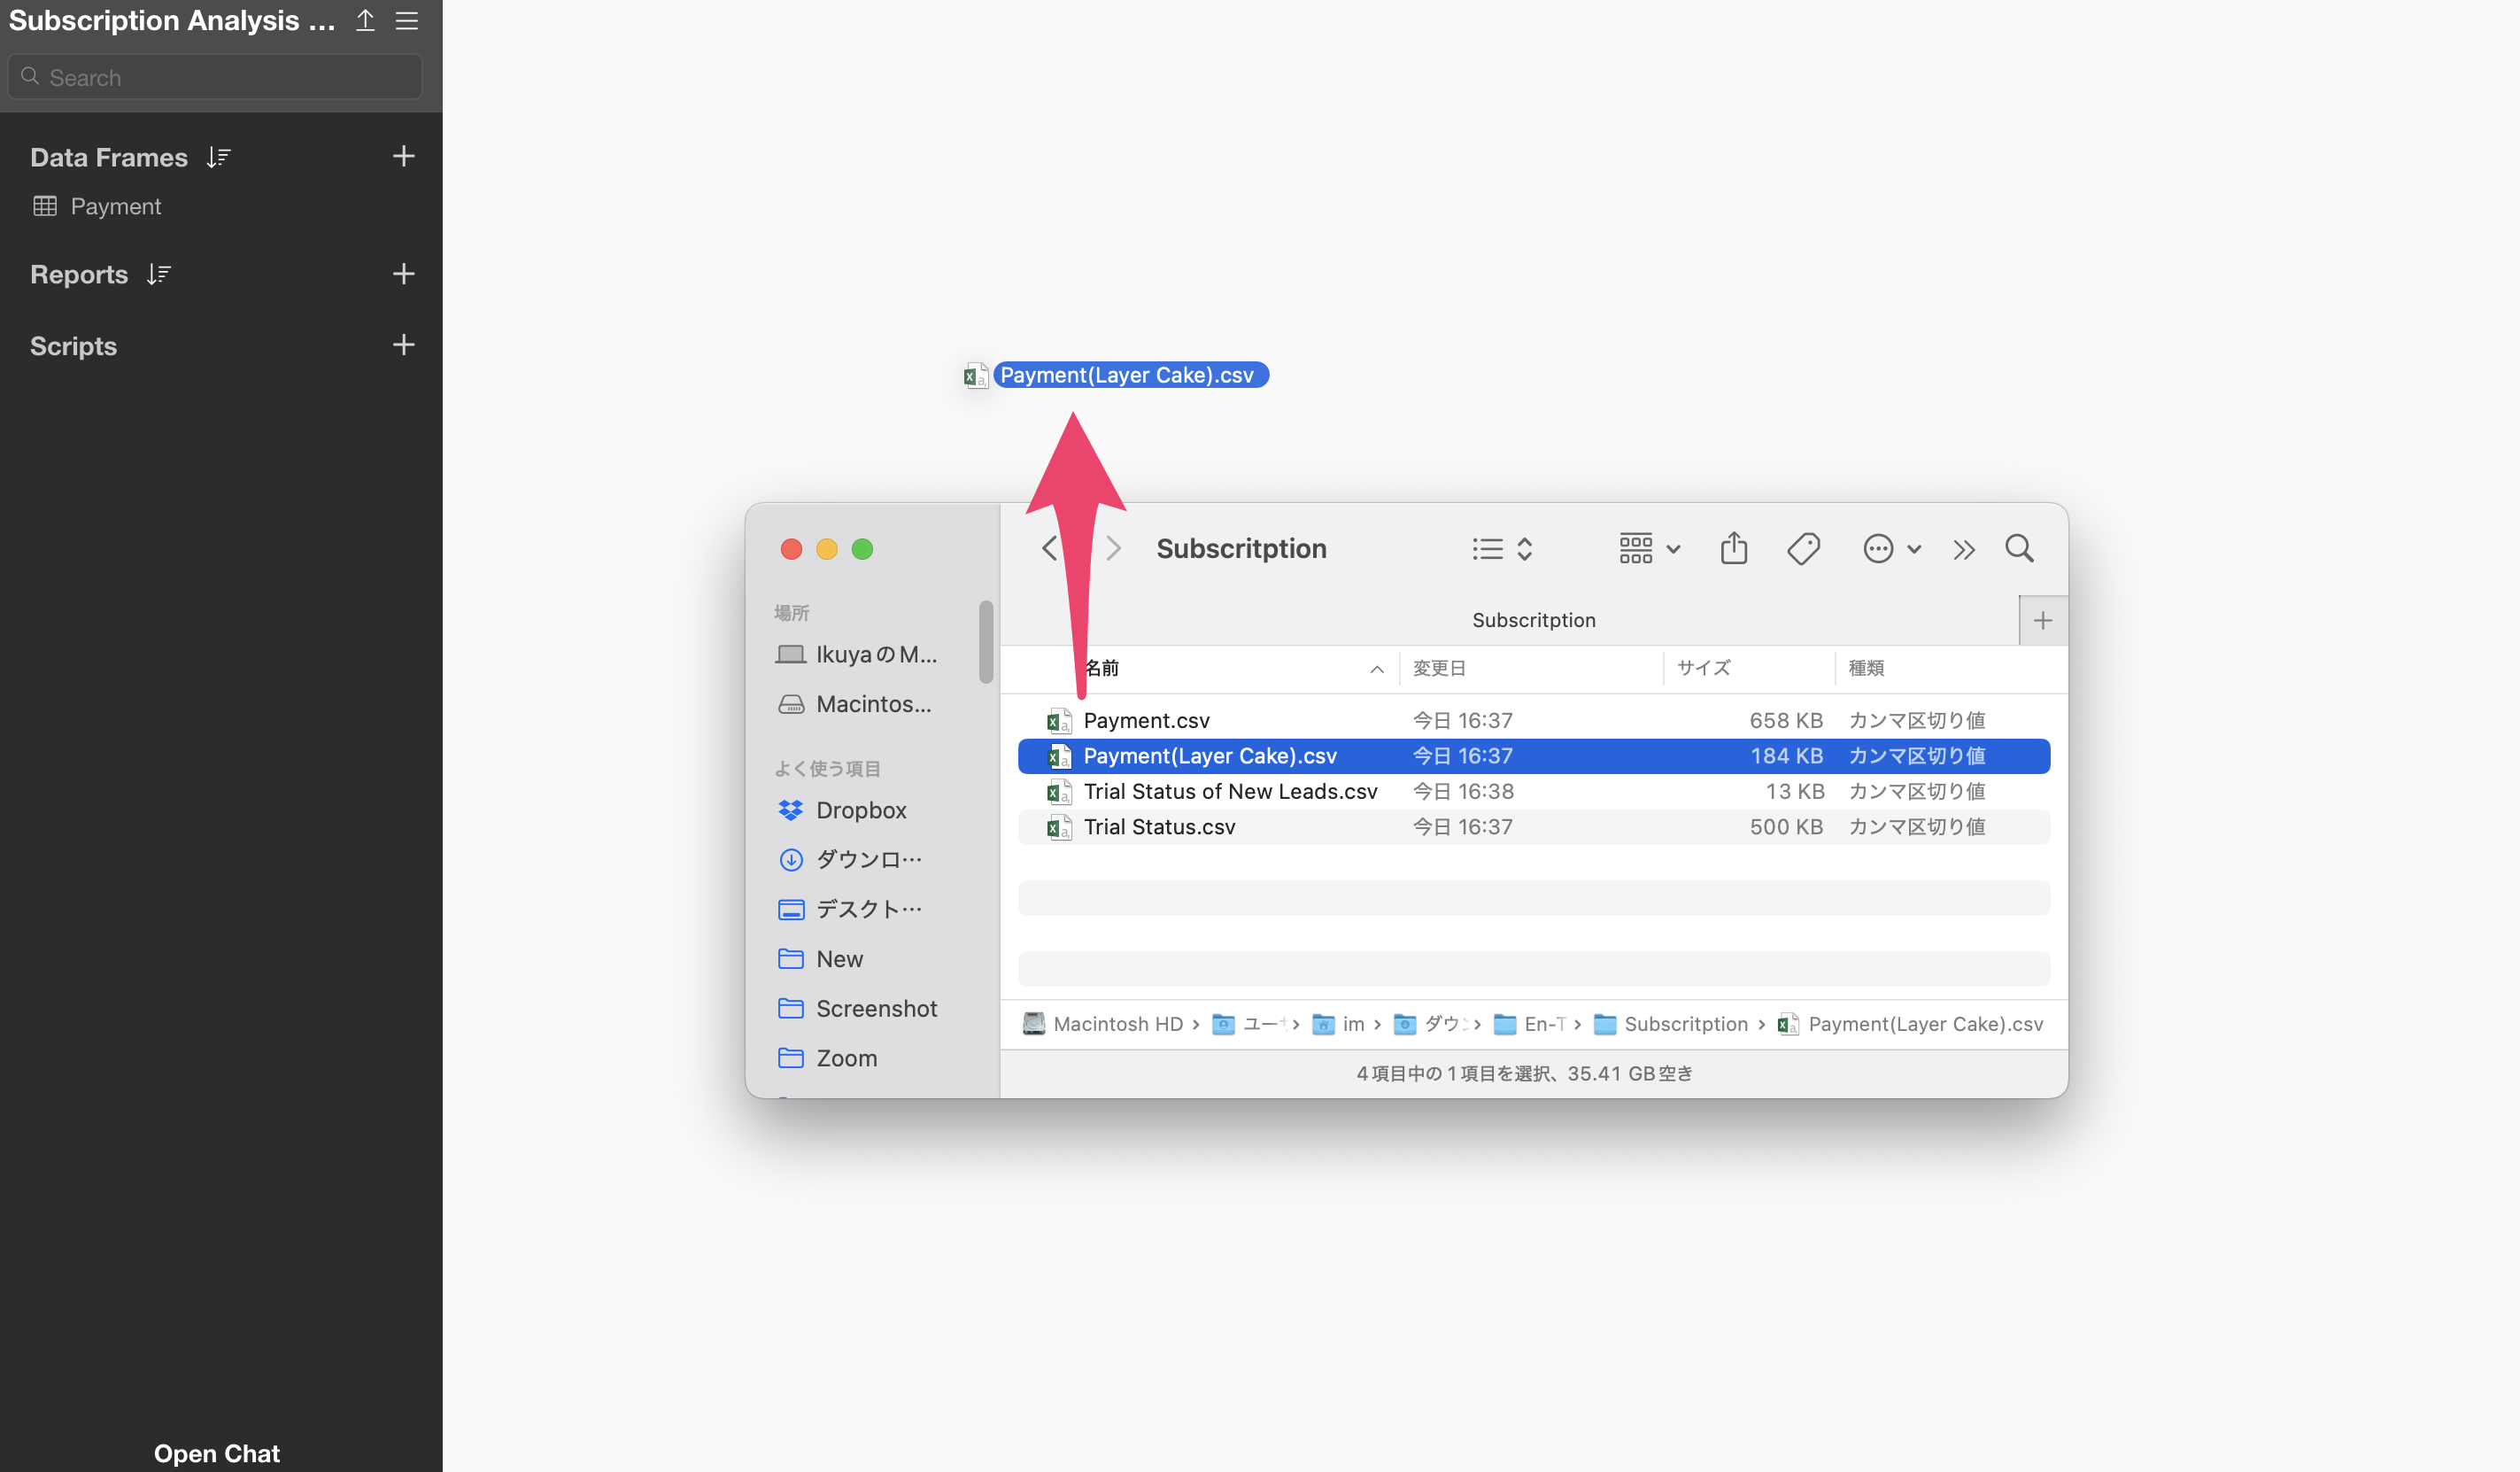
Task: Click the Open Chat button
Action: (216, 1452)
